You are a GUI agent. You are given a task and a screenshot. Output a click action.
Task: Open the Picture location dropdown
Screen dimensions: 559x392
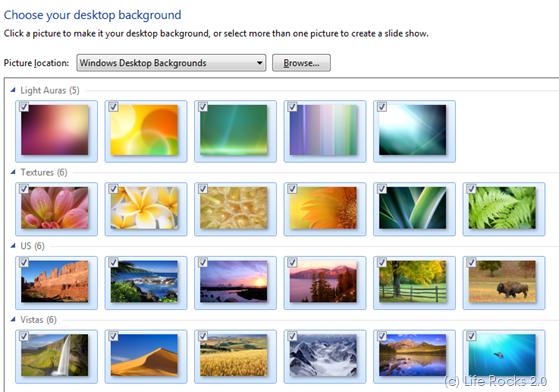click(171, 63)
